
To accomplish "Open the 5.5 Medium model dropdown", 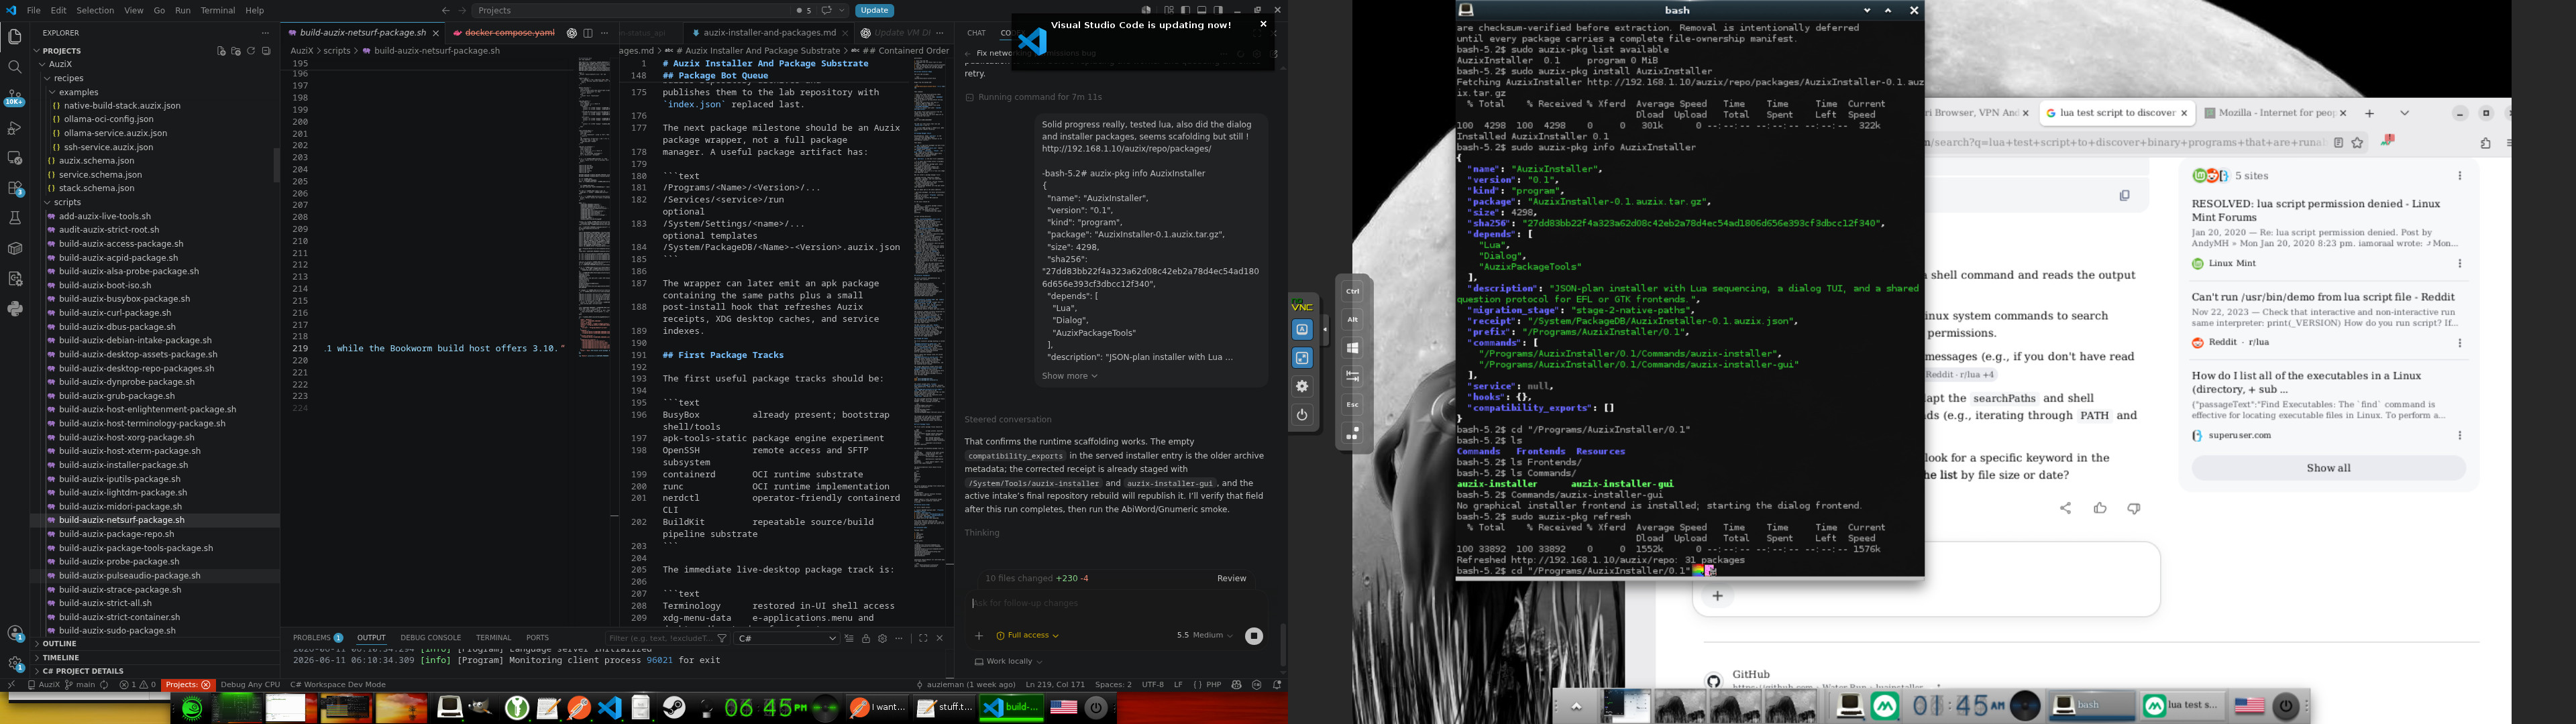I will tap(1205, 636).
